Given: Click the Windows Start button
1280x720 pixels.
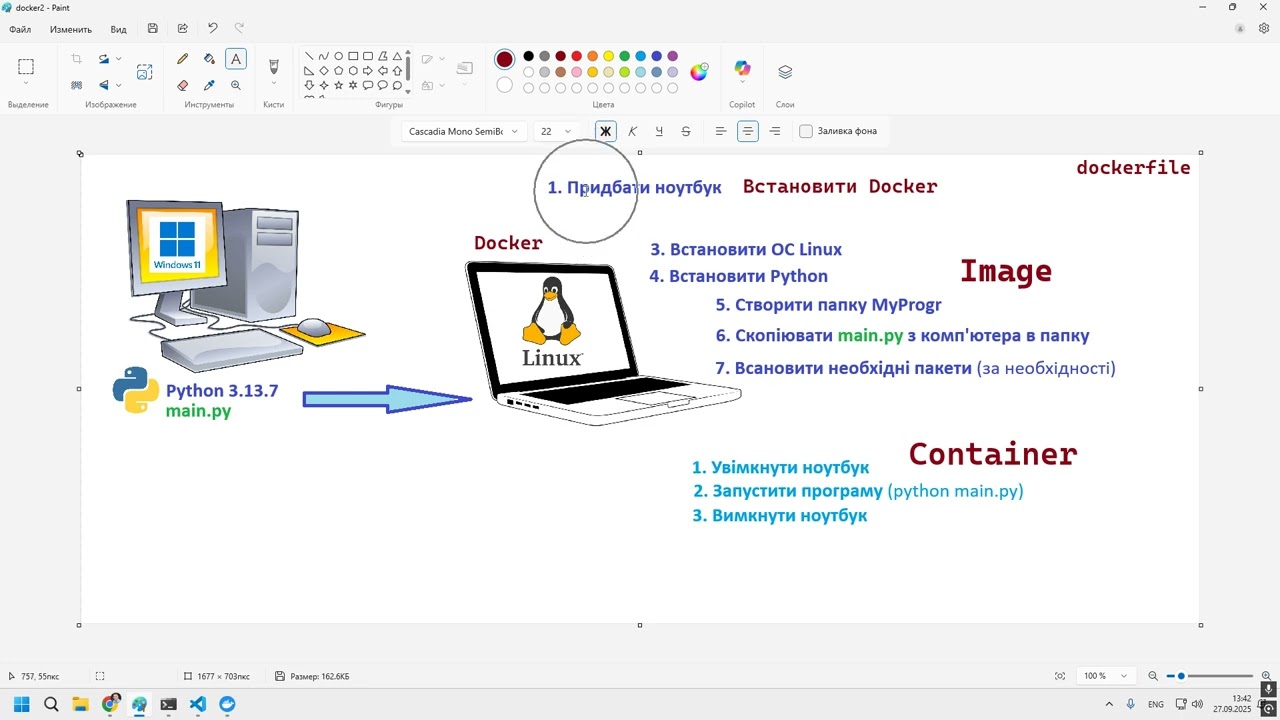Looking at the screenshot, I should click(x=22, y=704).
